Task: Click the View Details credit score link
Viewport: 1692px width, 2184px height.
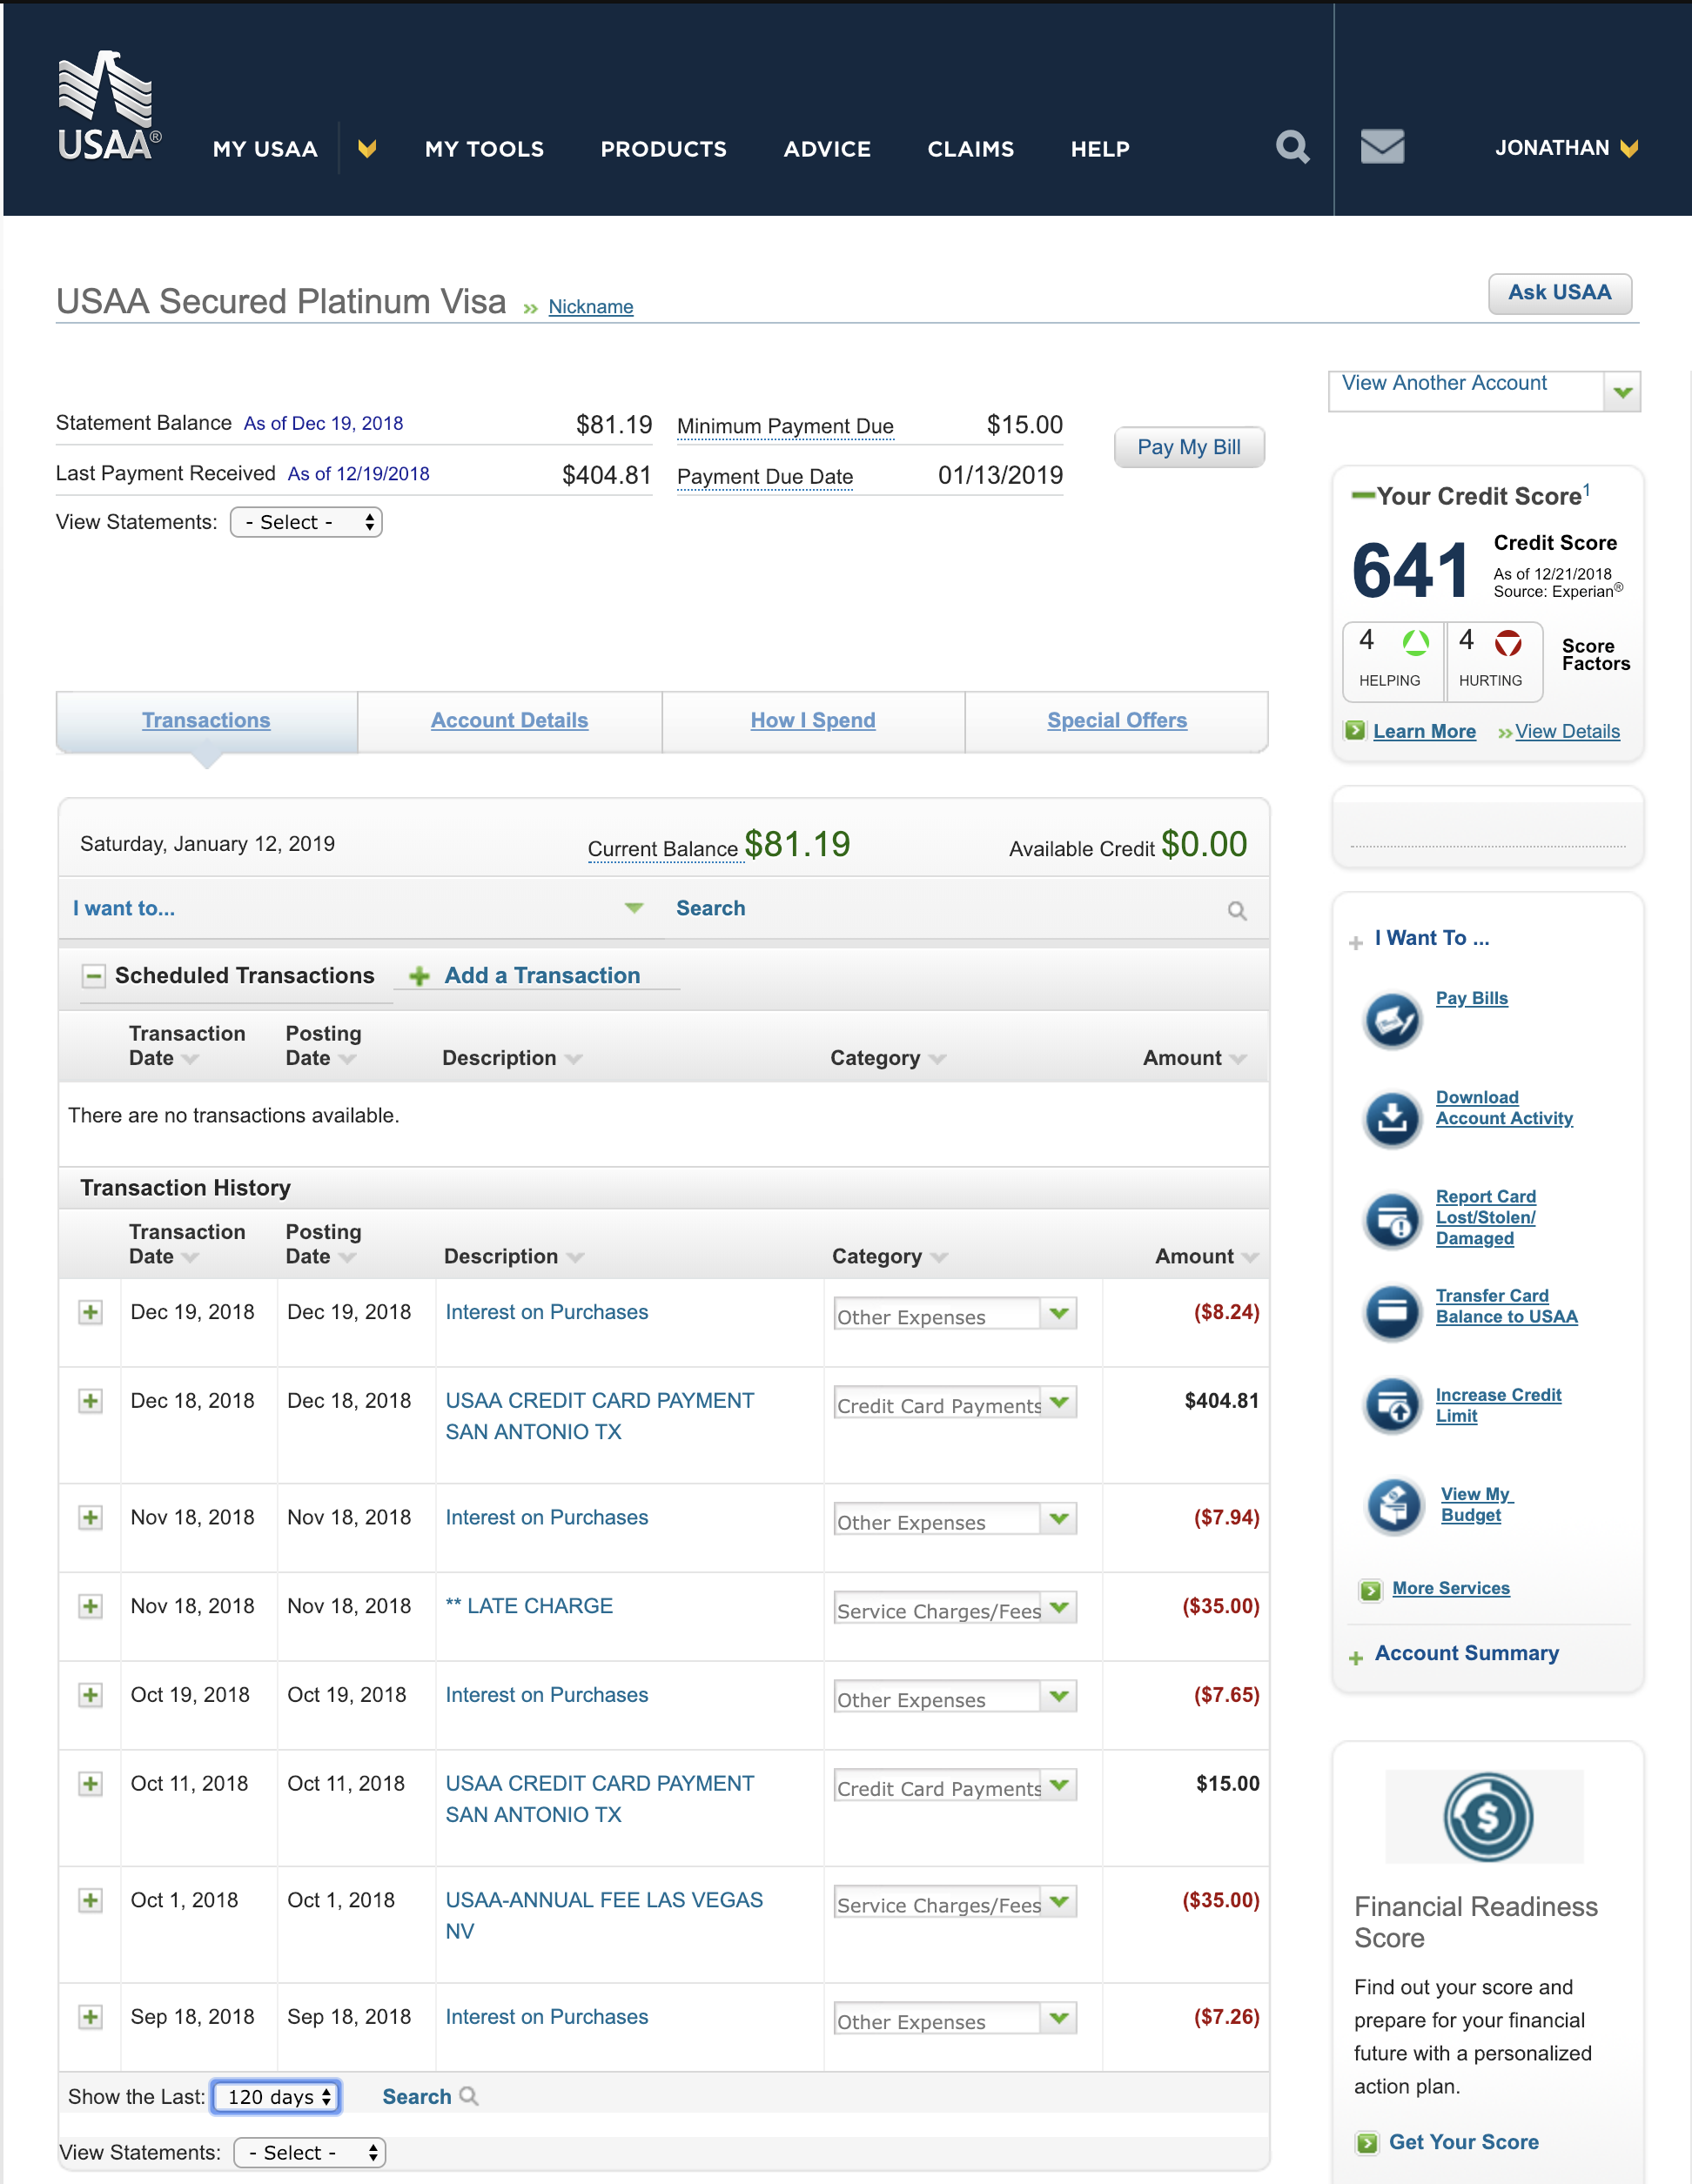Action: pos(1567,732)
